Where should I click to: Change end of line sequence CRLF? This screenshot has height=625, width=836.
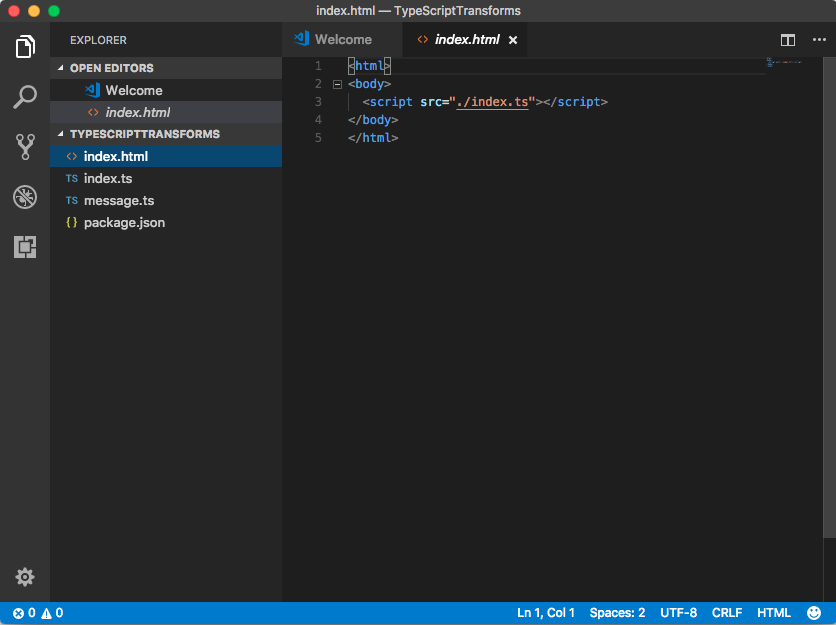pyautogui.click(x=727, y=613)
